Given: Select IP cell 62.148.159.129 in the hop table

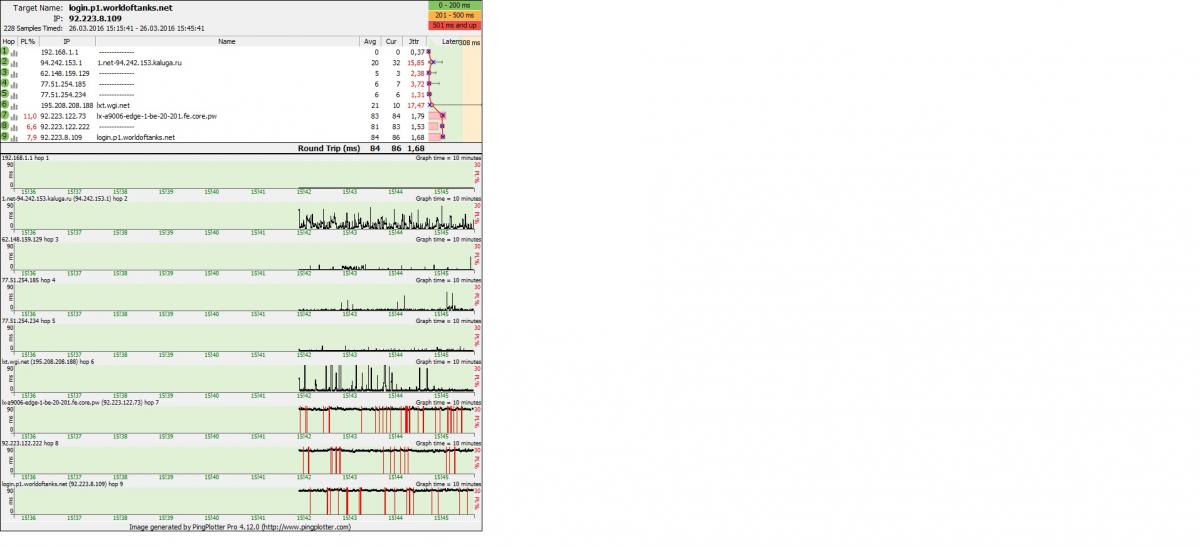Looking at the screenshot, I should click(65, 73).
